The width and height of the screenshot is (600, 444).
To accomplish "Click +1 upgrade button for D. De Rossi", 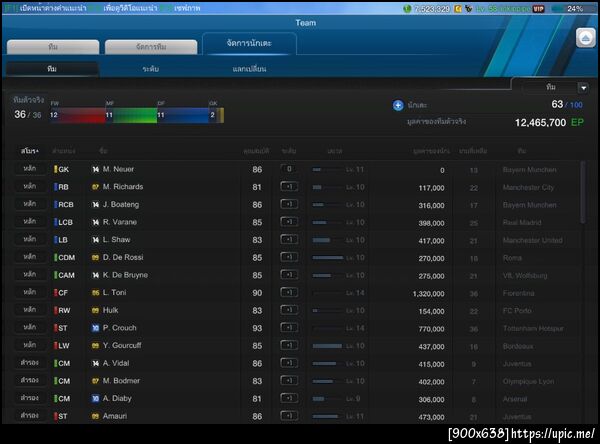I will click(289, 257).
